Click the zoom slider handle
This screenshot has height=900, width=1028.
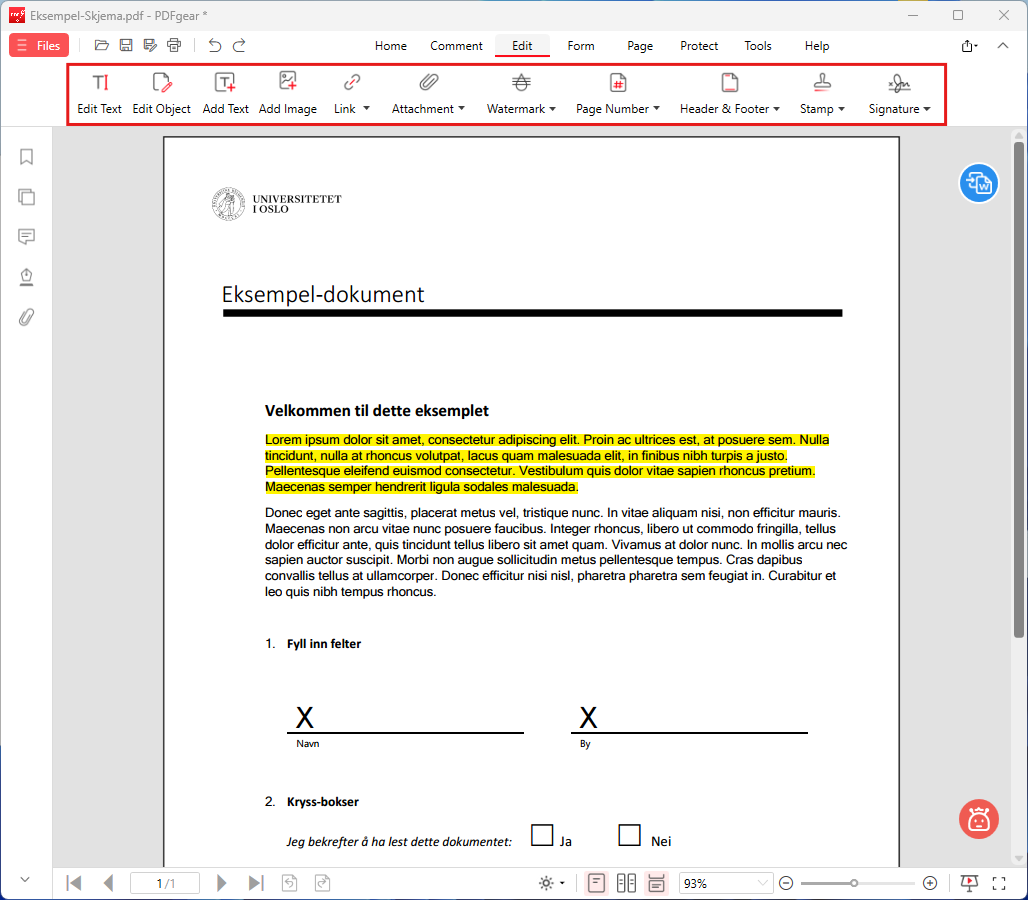point(854,883)
